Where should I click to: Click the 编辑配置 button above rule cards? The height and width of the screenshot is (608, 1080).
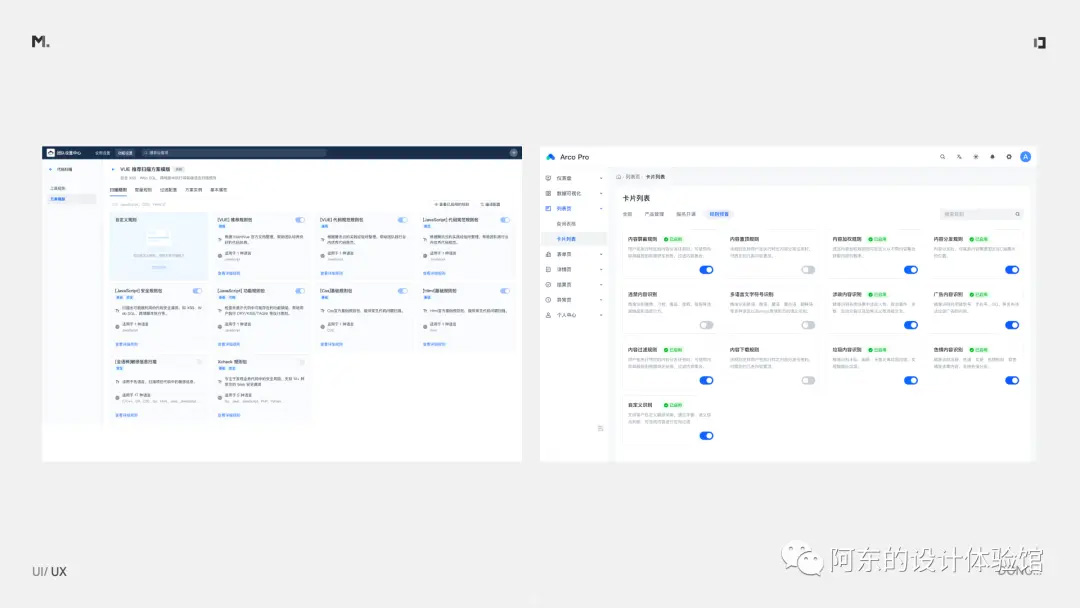click(490, 205)
